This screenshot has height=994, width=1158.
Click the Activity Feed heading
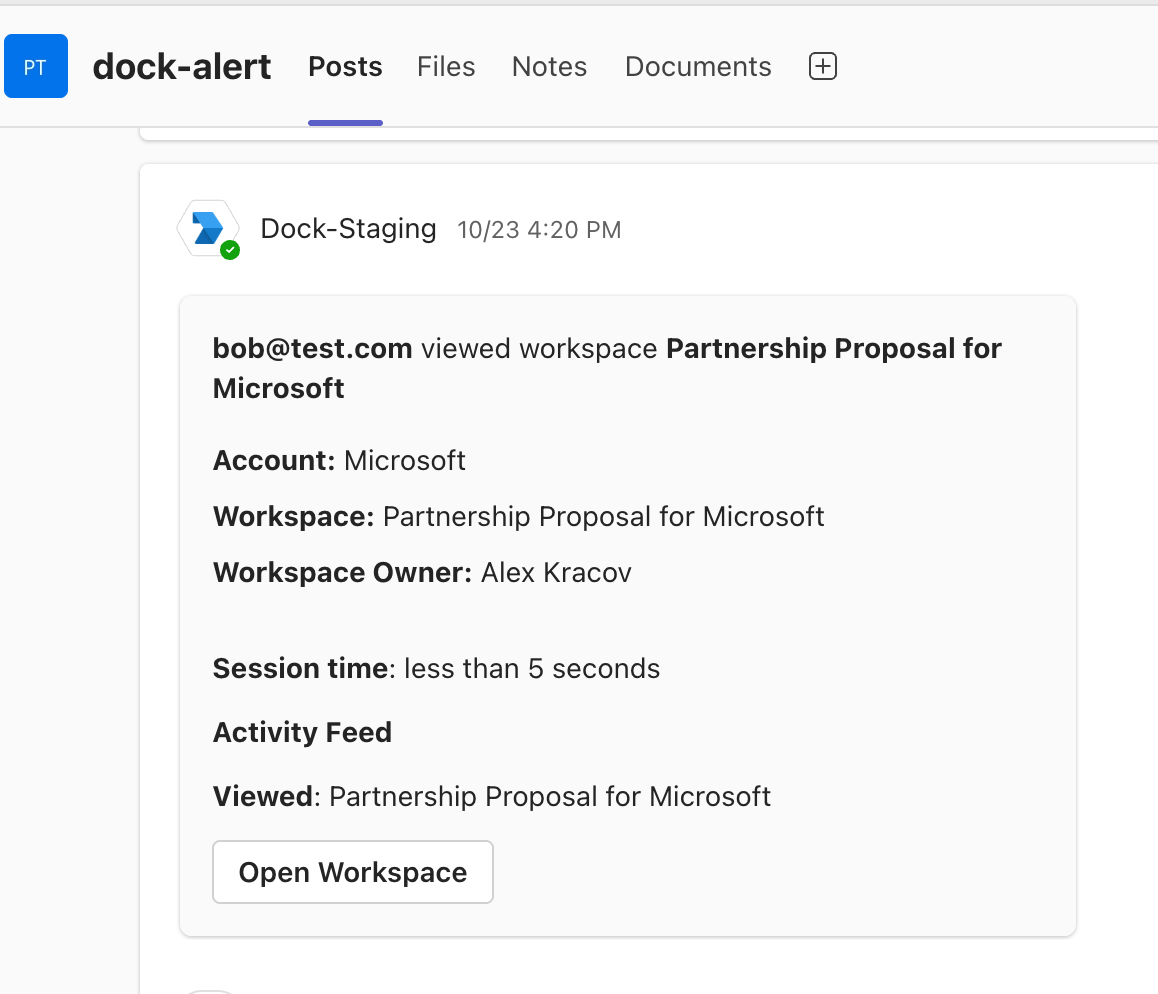click(x=302, y=733)
